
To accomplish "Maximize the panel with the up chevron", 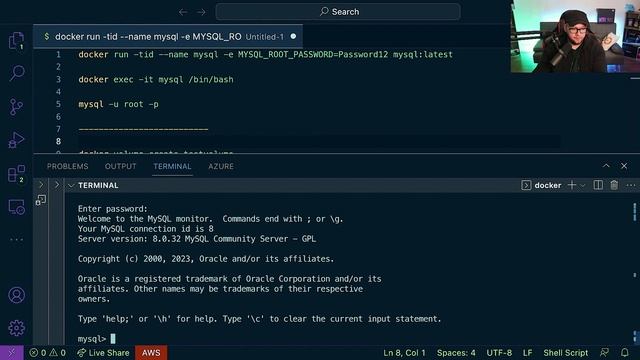I will tap(606, 166).
